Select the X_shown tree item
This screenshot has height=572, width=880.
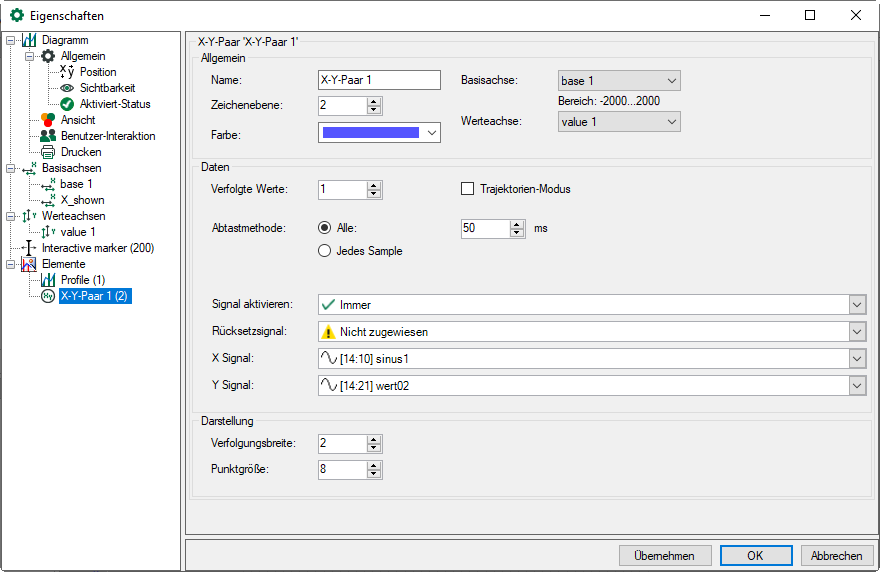82,200
